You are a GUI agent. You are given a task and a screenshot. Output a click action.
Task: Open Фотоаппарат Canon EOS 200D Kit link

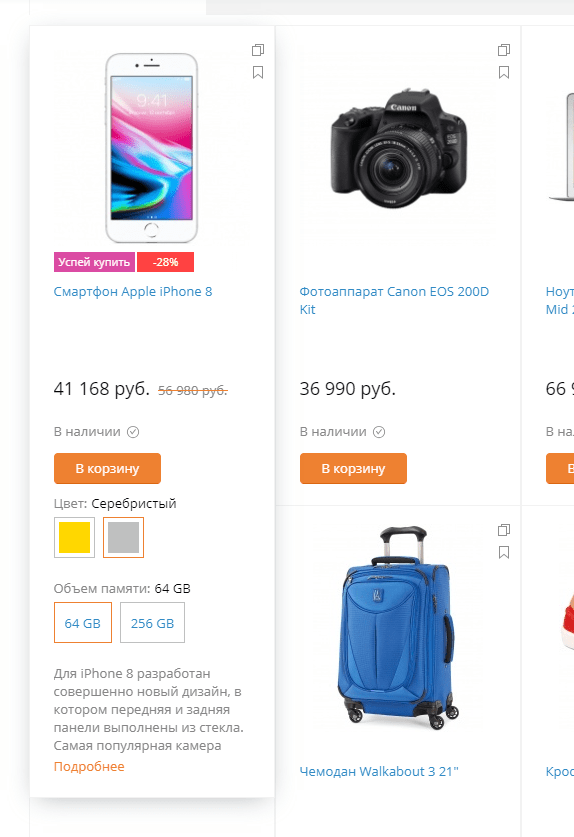[x=394, y=301]
